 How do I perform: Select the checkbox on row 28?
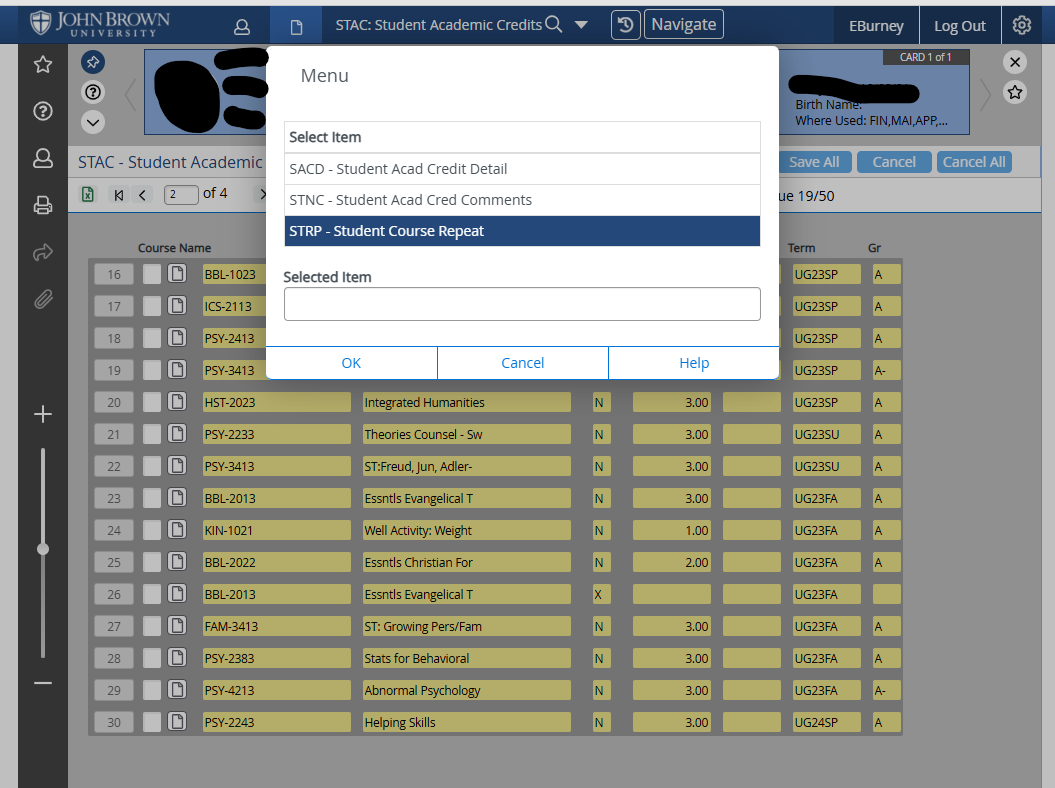coord(151,658)
